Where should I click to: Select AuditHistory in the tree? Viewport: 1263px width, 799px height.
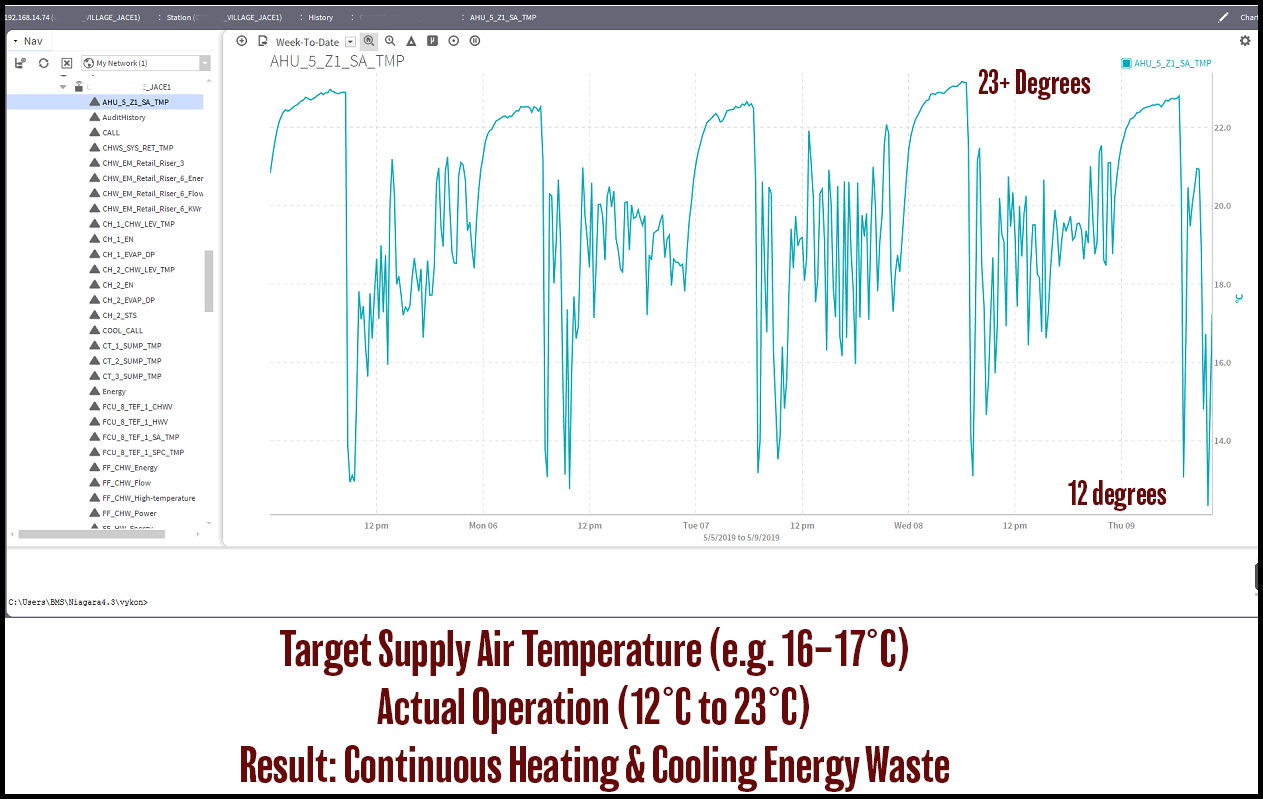point(123,117)
